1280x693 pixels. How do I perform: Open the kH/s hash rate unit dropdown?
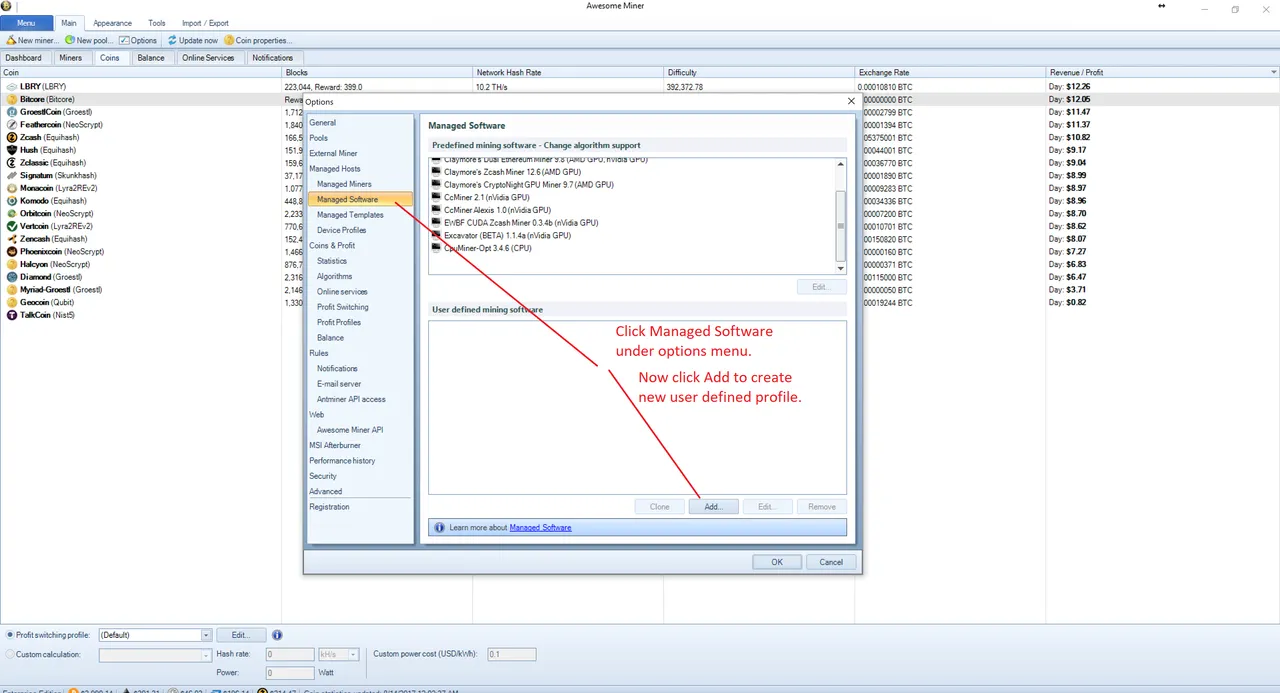tap(353, 655)
